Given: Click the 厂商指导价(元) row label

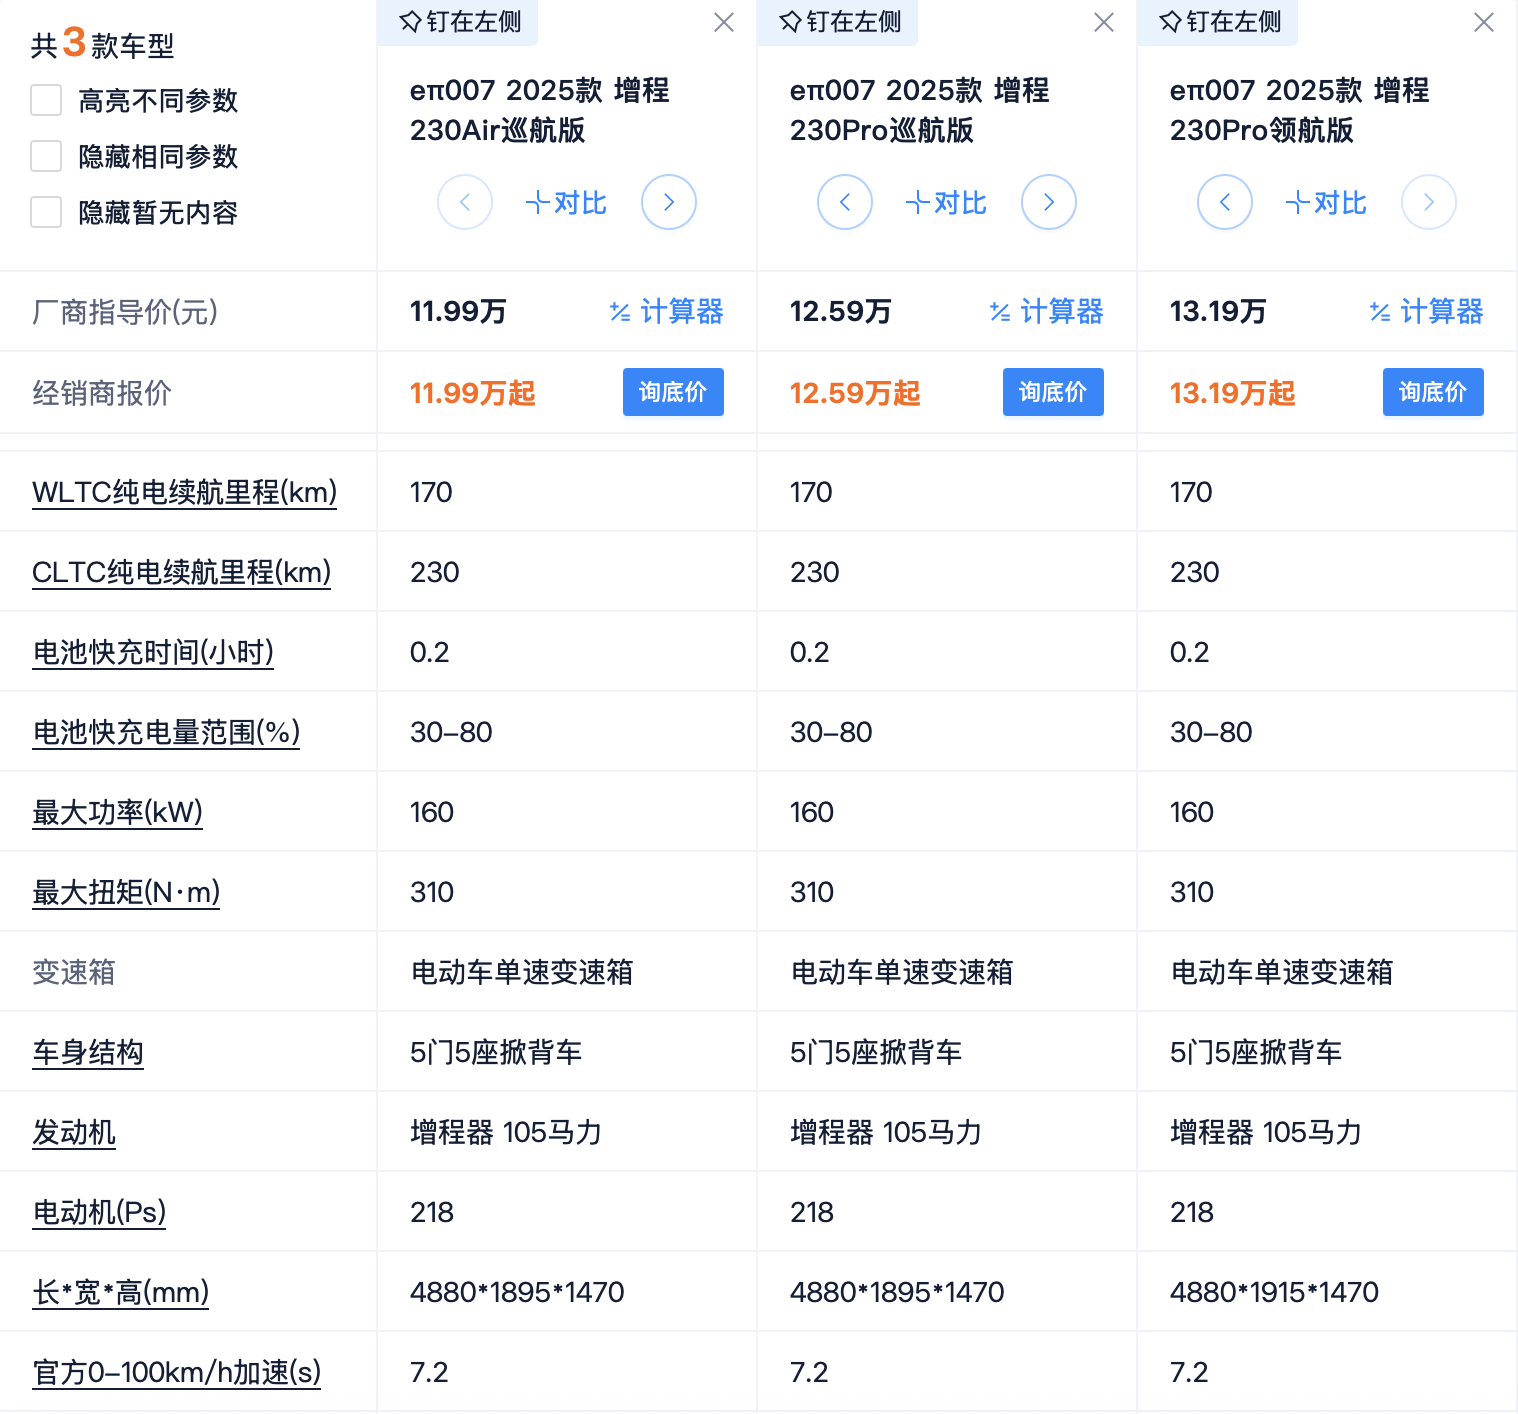Looking at the screenshot, I should [125, 312].
